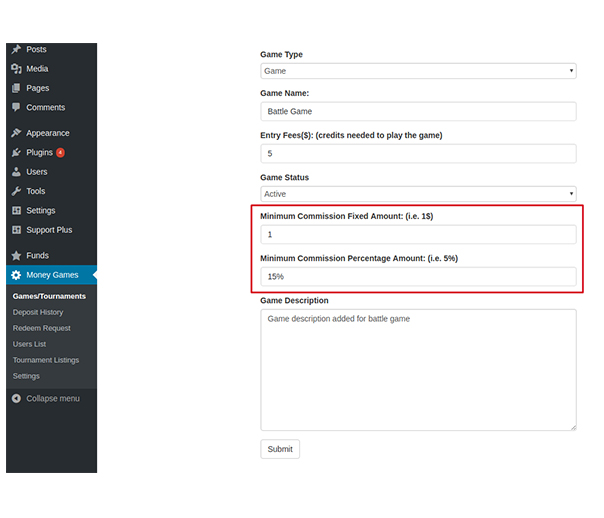The width and height of the screenshot is (604, 518).
Task: Open Deposit History submenu item
Action: coord(38,312)
